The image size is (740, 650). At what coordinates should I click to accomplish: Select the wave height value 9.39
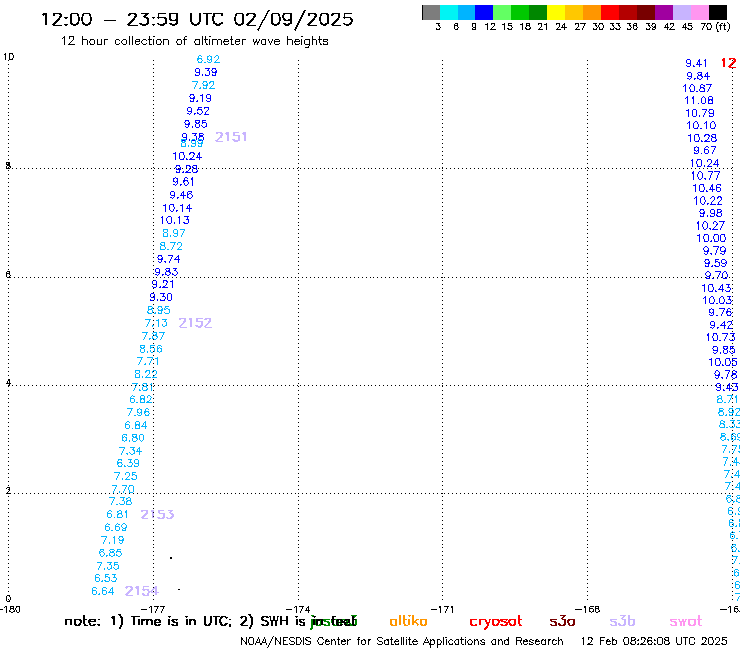click(206, 72)
